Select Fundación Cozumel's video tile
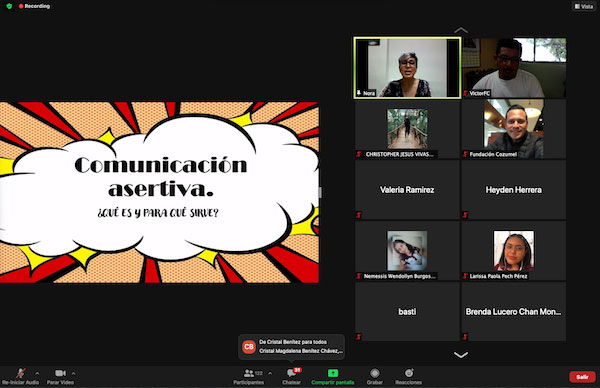This screenshot has height=388, width=600. point(514,129)
